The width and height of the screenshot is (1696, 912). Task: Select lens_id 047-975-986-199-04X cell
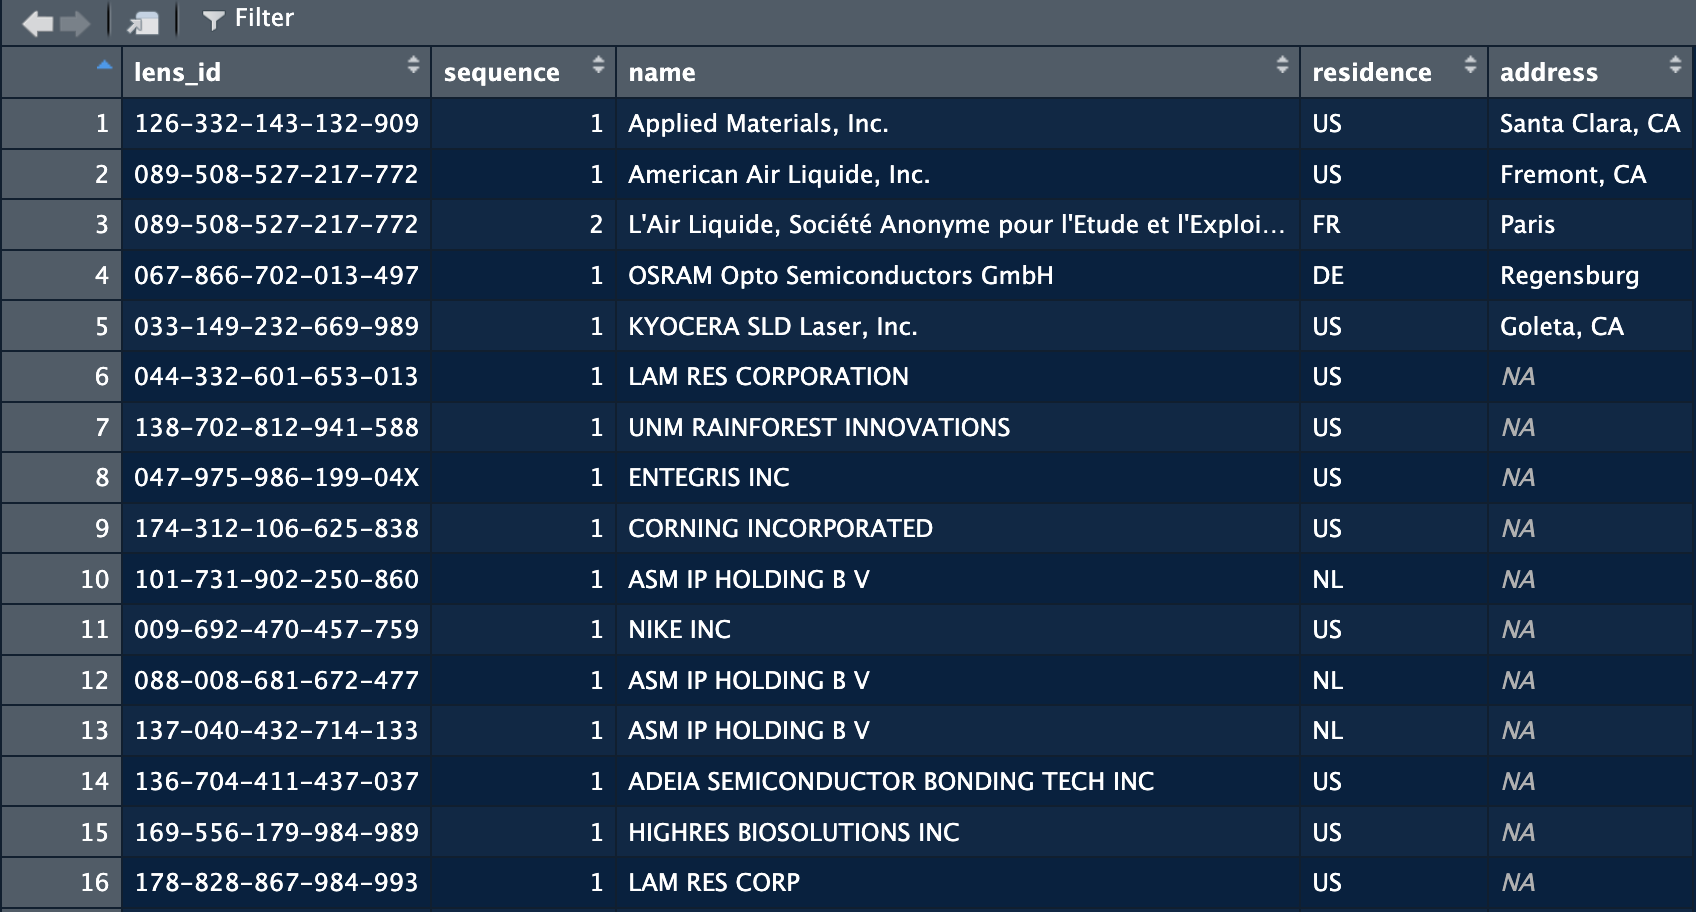[276, 478]
